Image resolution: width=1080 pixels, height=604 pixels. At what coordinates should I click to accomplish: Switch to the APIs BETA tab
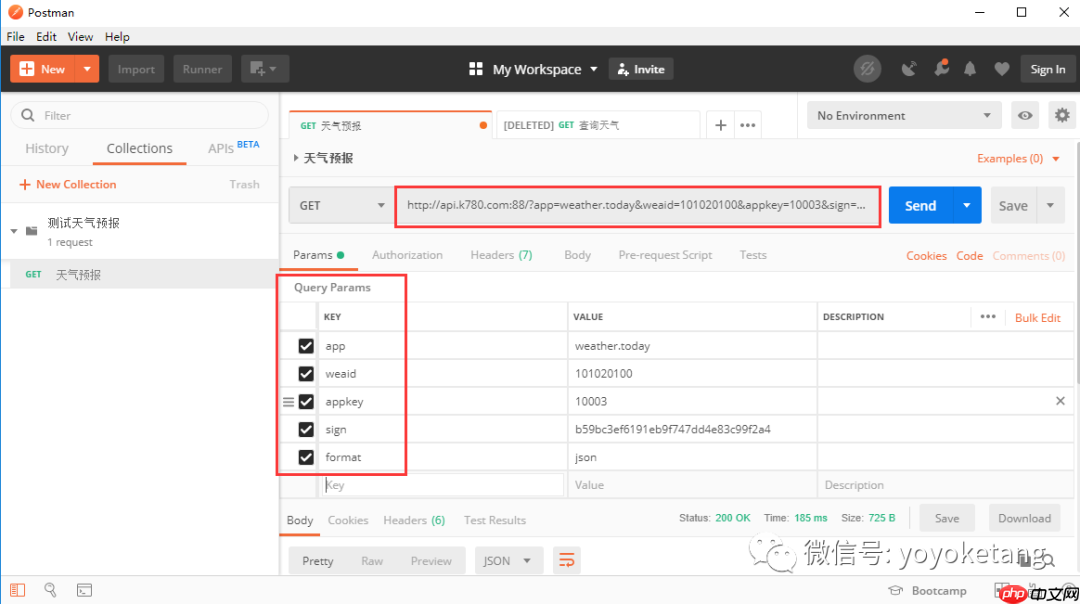click(233, 147)
